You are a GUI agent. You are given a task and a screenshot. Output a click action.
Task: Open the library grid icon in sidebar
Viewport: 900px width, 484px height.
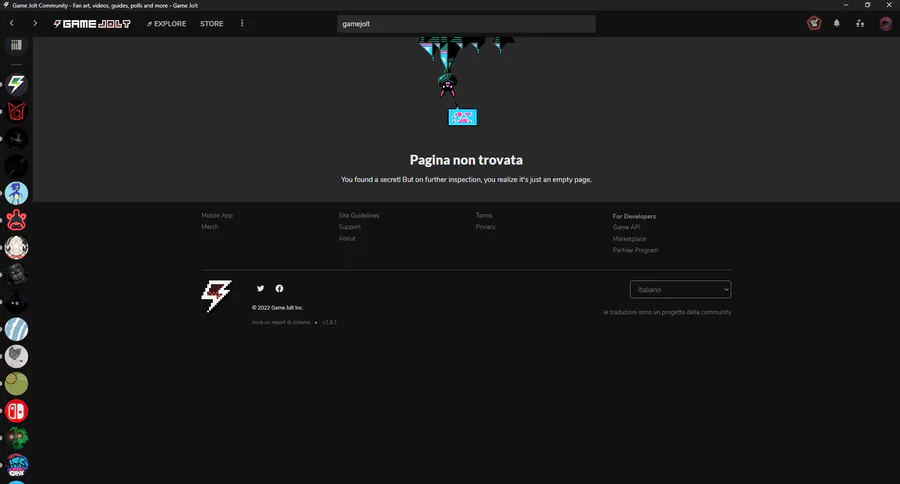point(16,45)
